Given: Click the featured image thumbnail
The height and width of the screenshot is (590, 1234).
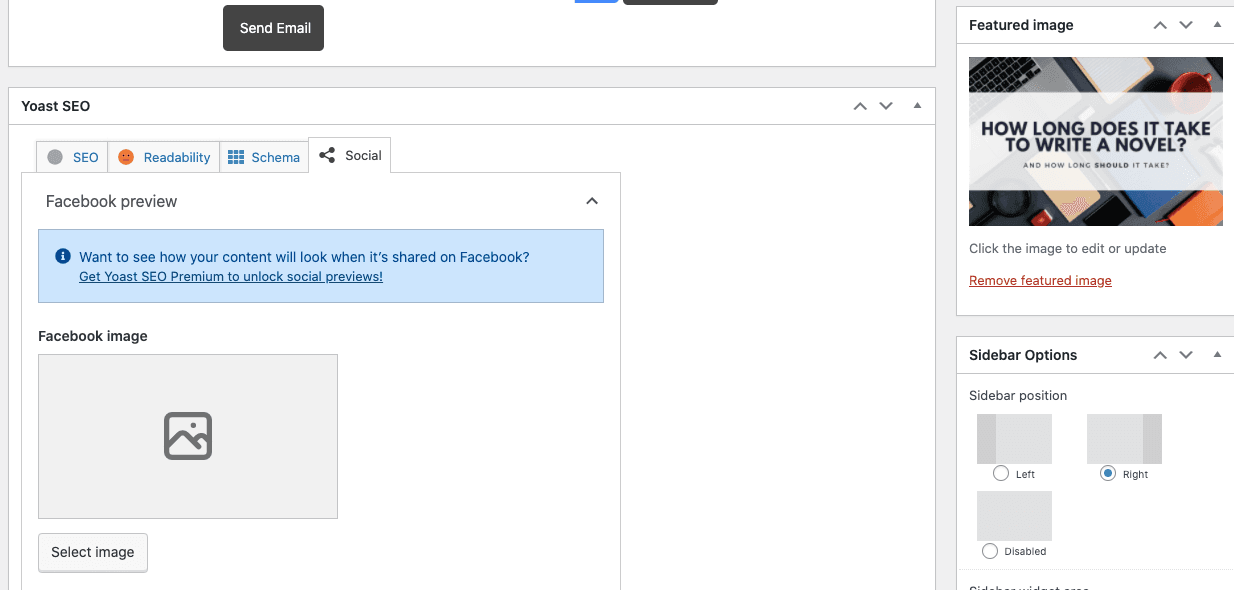Looking at the screenshot, I should (x=1095, y=141).
